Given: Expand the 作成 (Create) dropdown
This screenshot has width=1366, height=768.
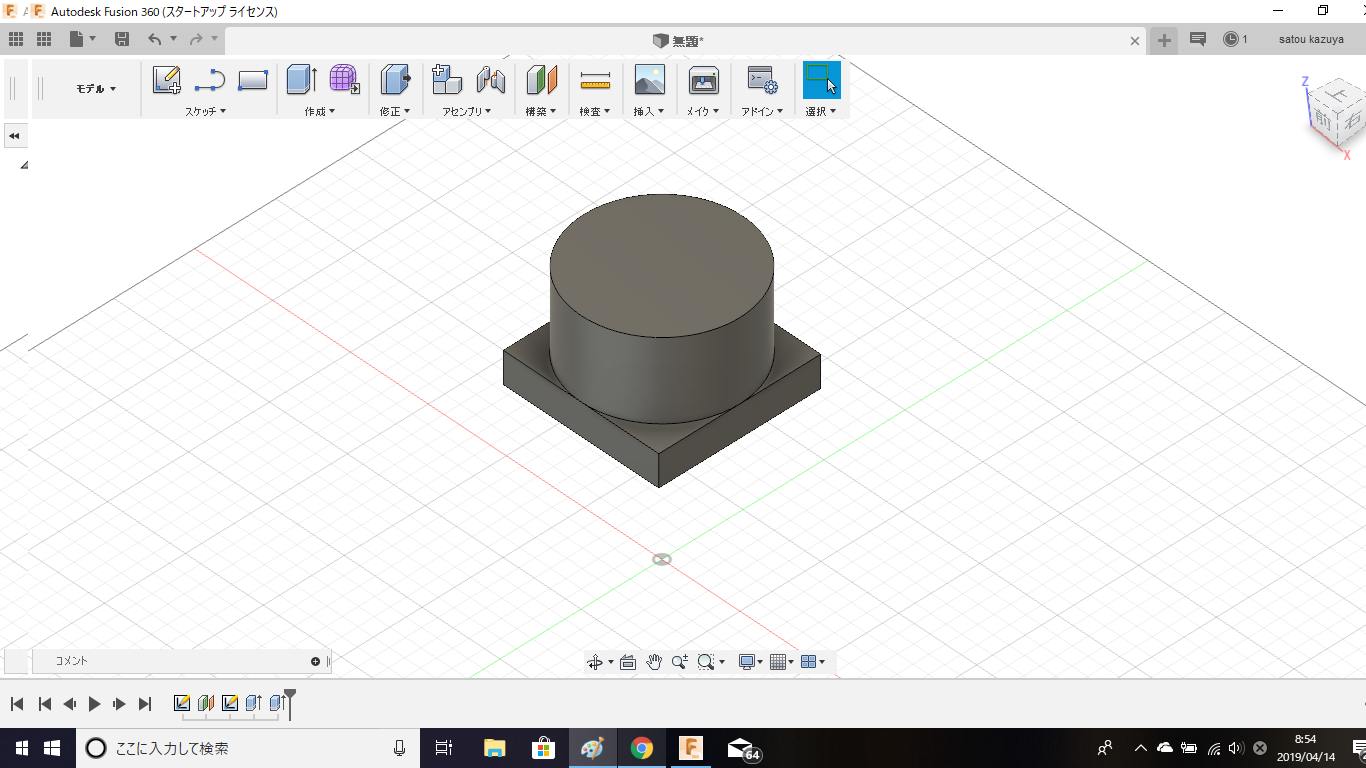Looking at the screenshot, I should (x=320, y=111).
